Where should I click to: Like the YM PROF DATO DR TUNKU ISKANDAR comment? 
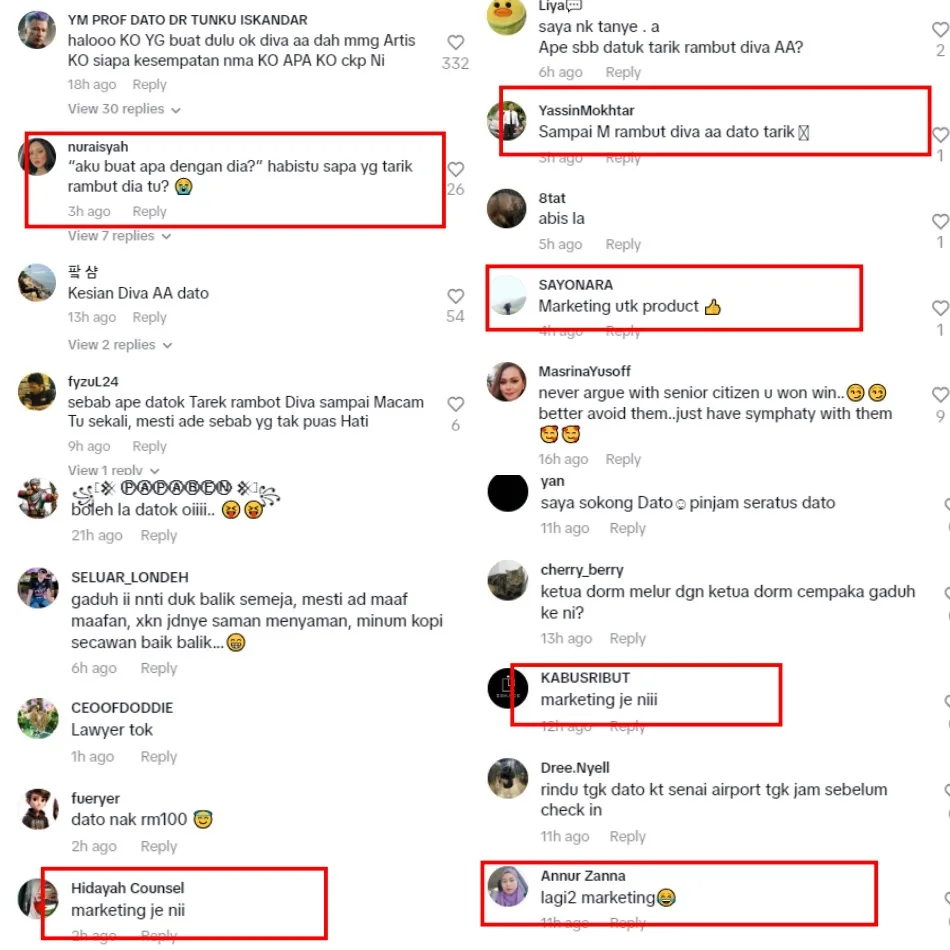click(x=456, y=42)
